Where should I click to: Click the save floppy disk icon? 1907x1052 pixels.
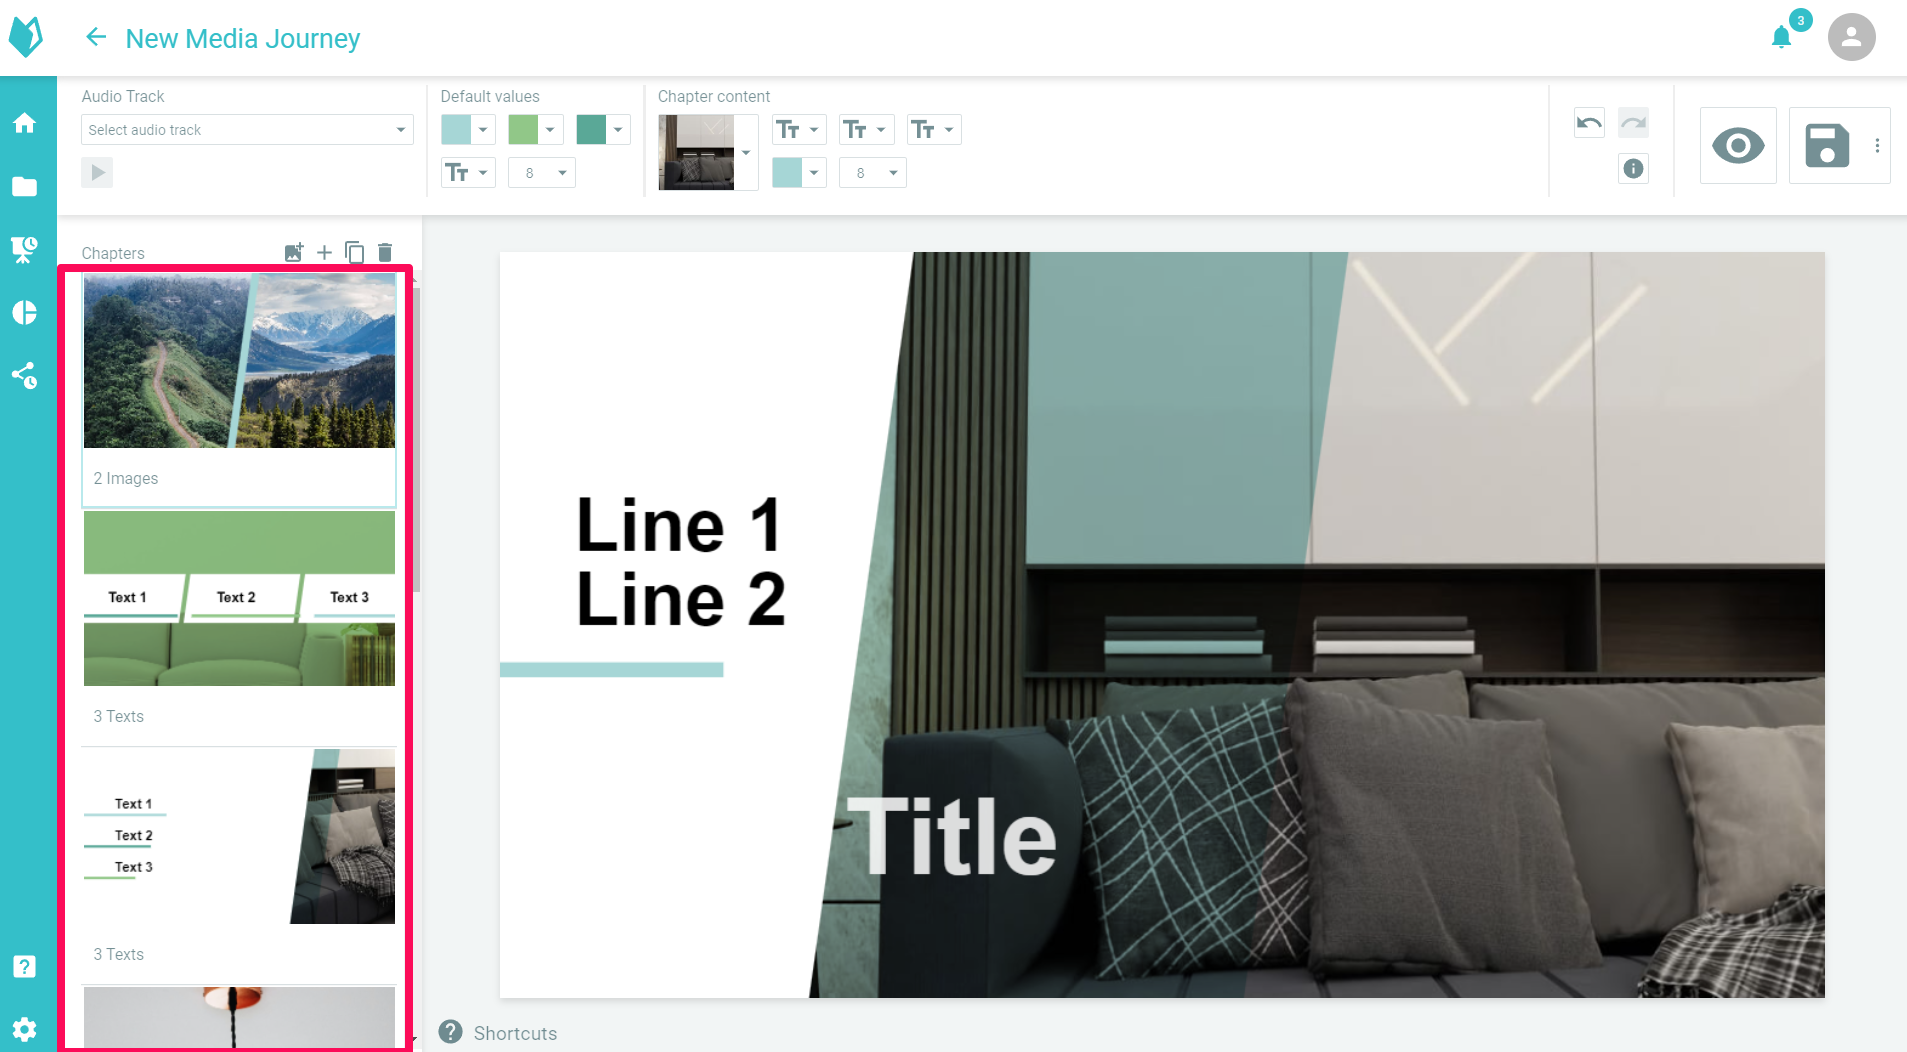tap(1826, 146)
